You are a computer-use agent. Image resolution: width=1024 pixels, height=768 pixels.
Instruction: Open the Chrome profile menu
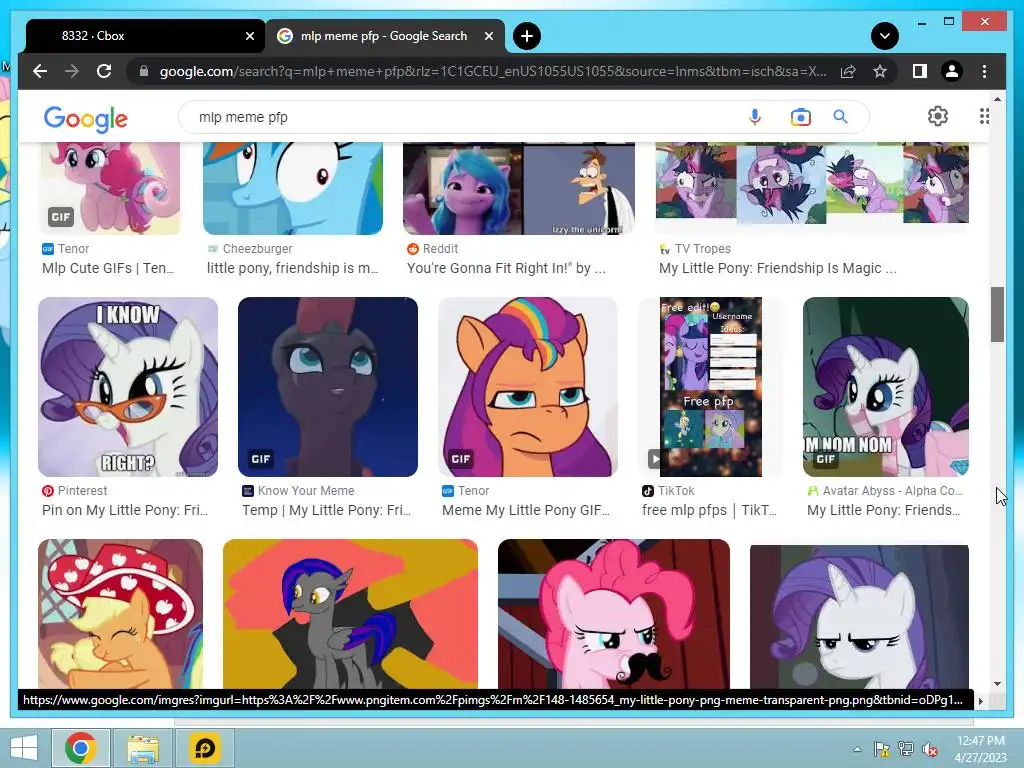point(952,71)
